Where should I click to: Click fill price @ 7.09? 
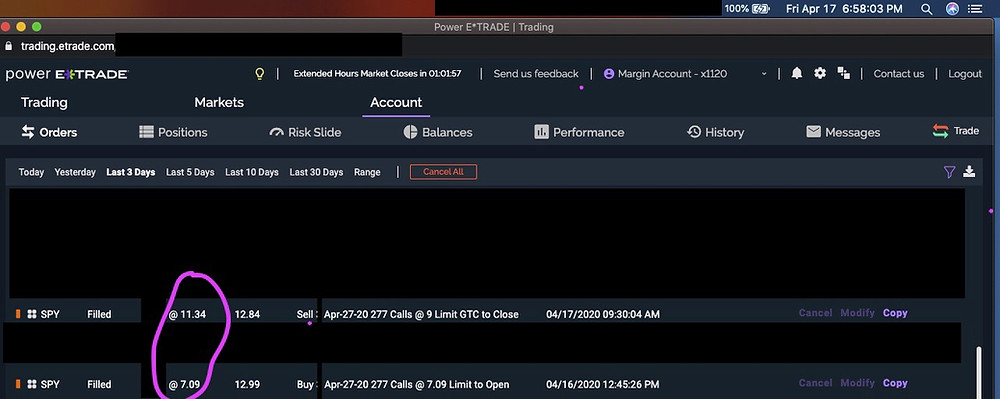184,384
